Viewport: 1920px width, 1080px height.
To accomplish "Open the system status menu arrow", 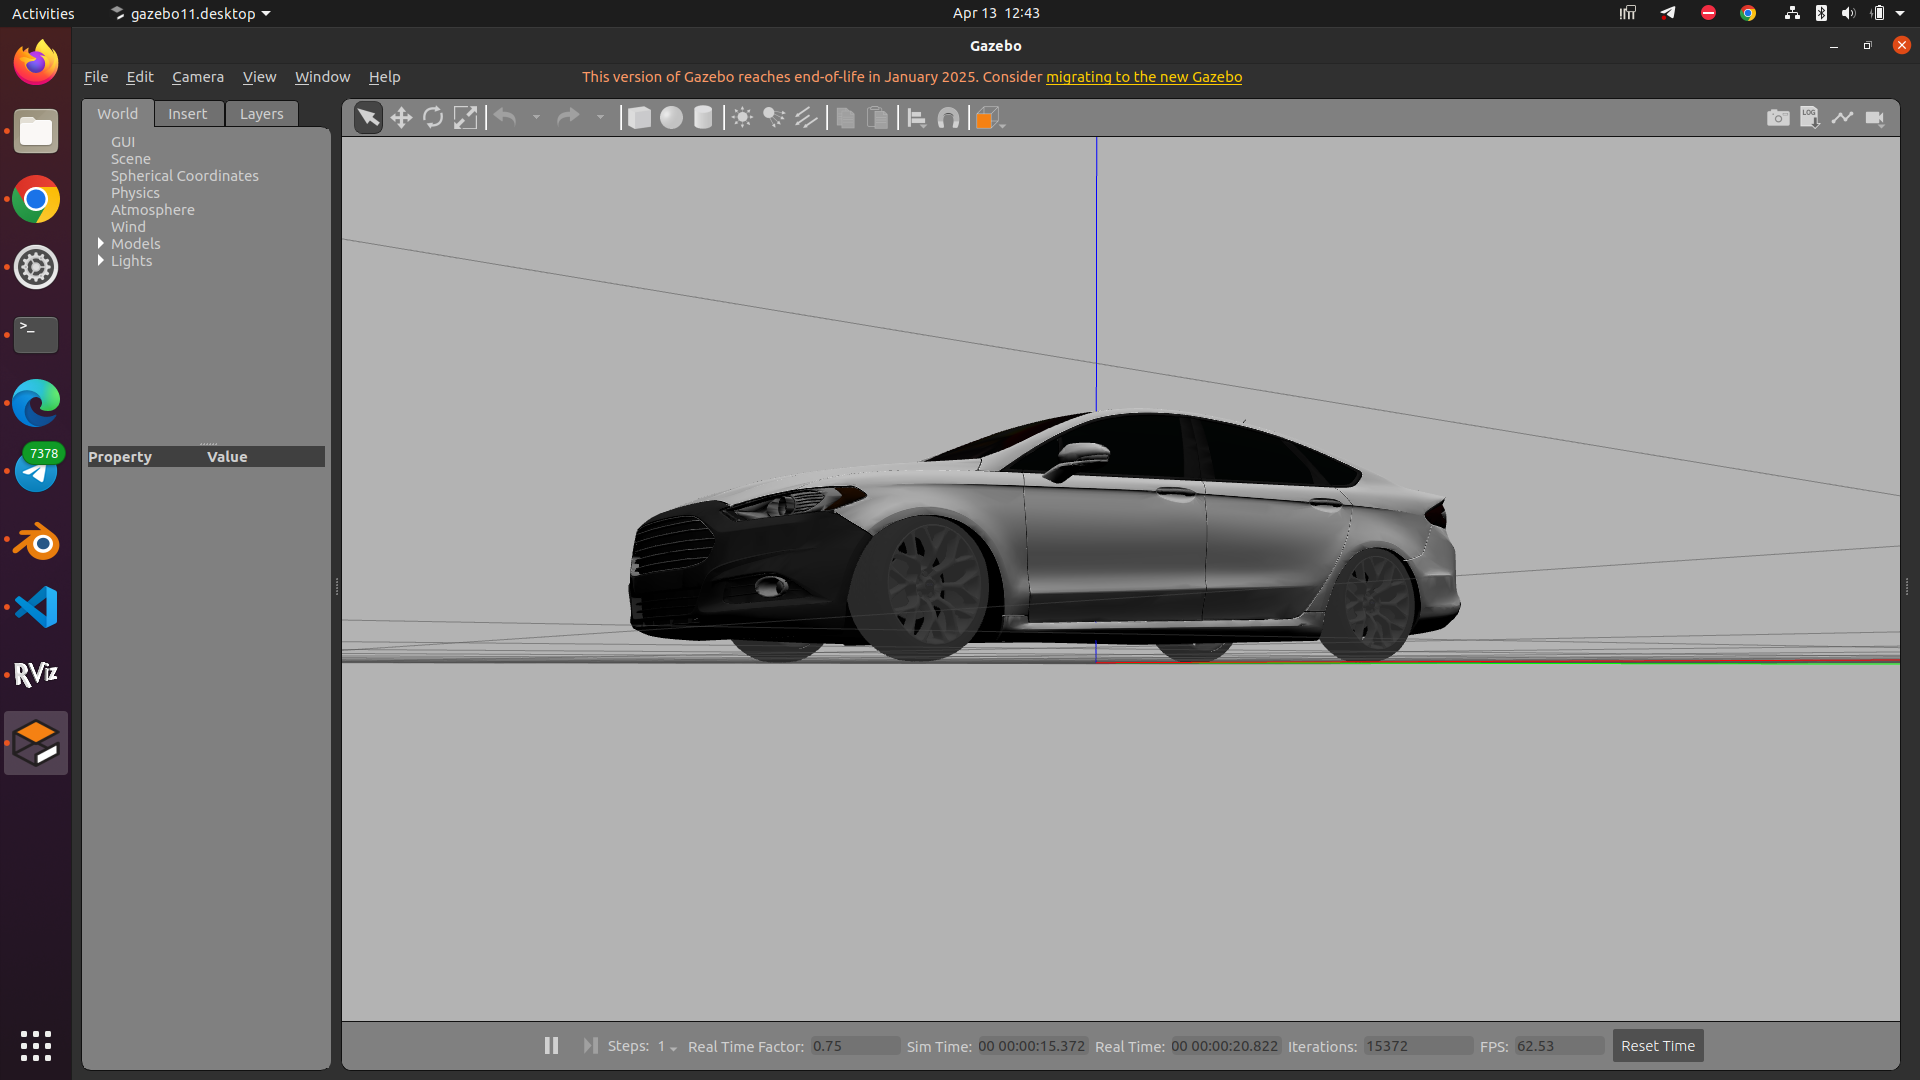I will [1900, 13].
